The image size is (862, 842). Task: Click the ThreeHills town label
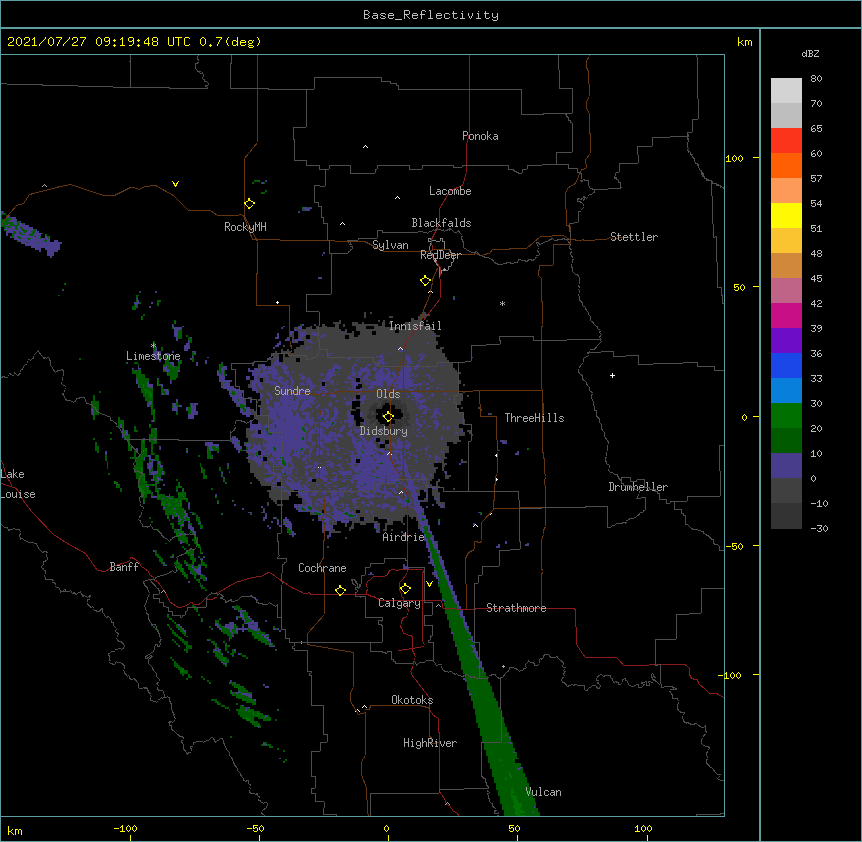click(534, 418)
